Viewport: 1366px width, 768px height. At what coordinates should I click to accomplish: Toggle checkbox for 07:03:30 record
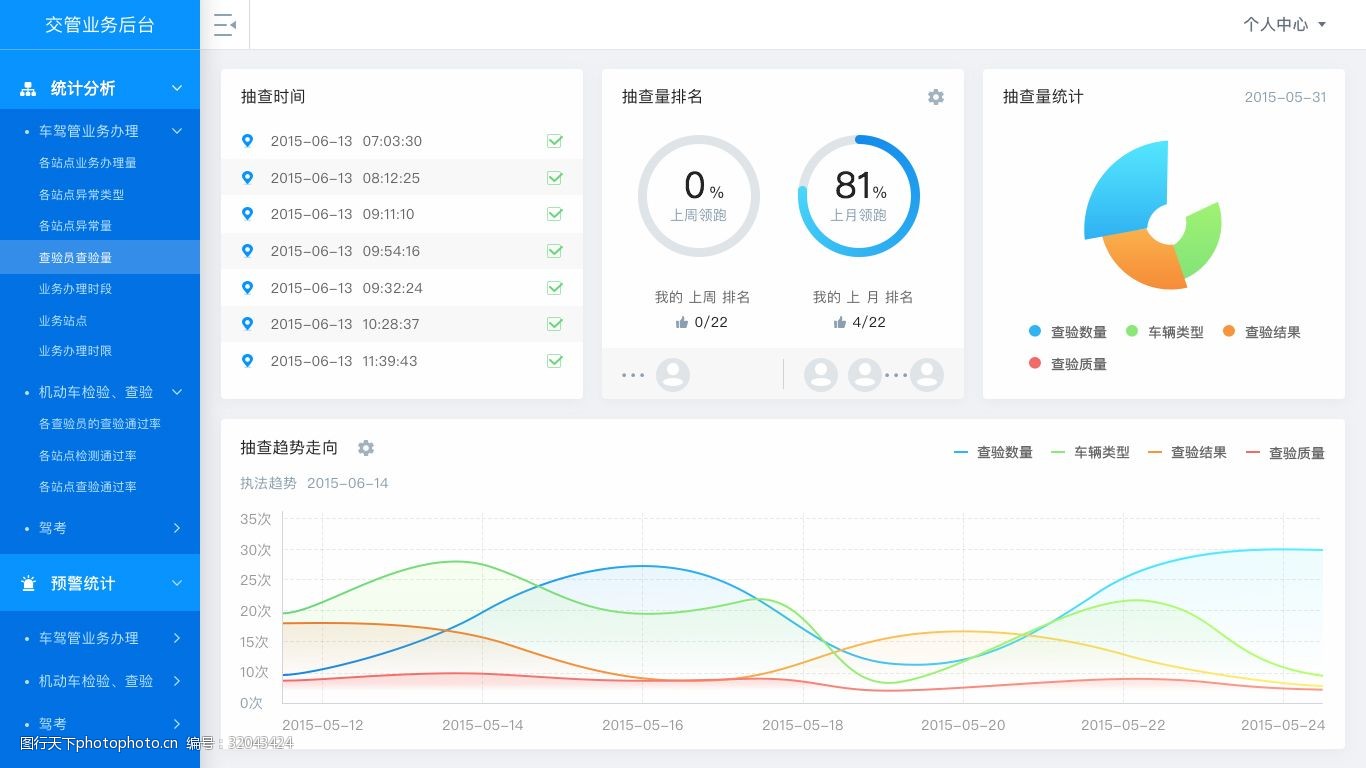555,141
